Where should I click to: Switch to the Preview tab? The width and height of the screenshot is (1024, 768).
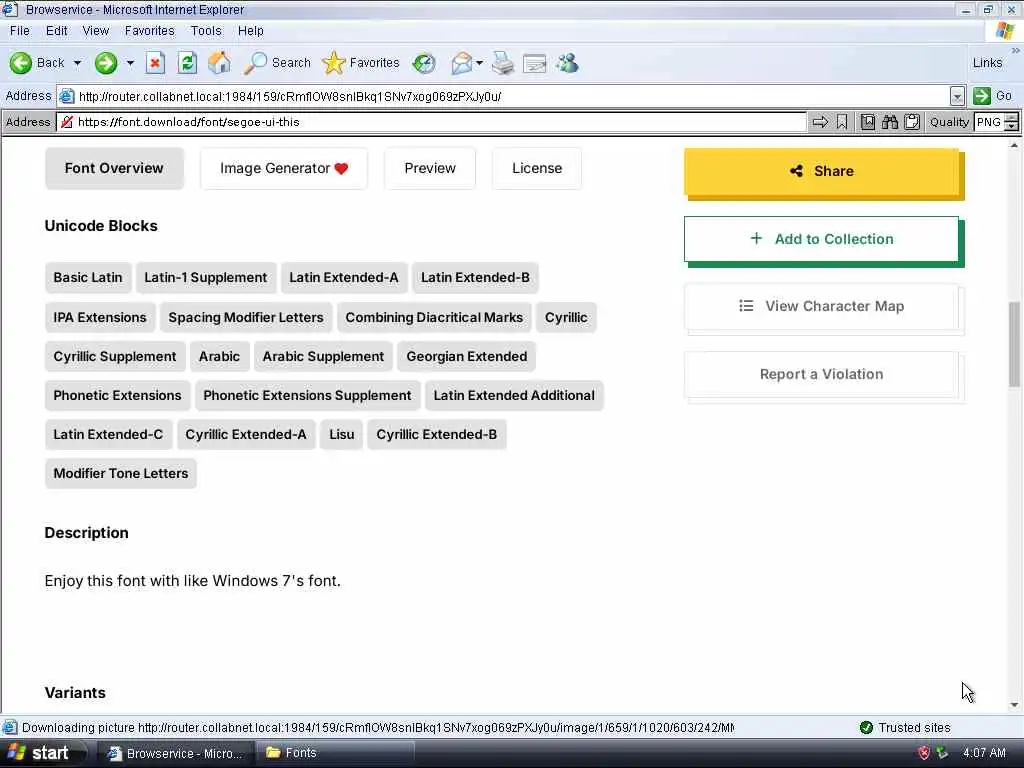coord(430,168)
